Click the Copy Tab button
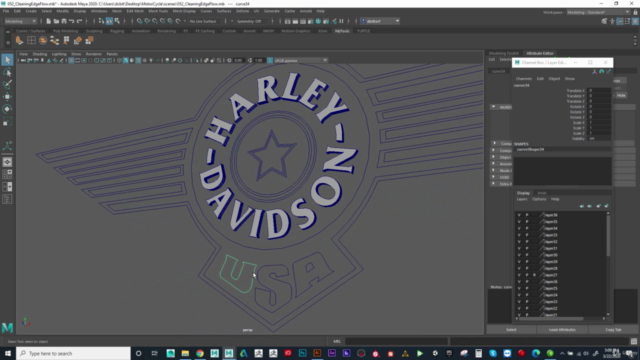Screen dimensions: 640x360 tap(613, 329)
